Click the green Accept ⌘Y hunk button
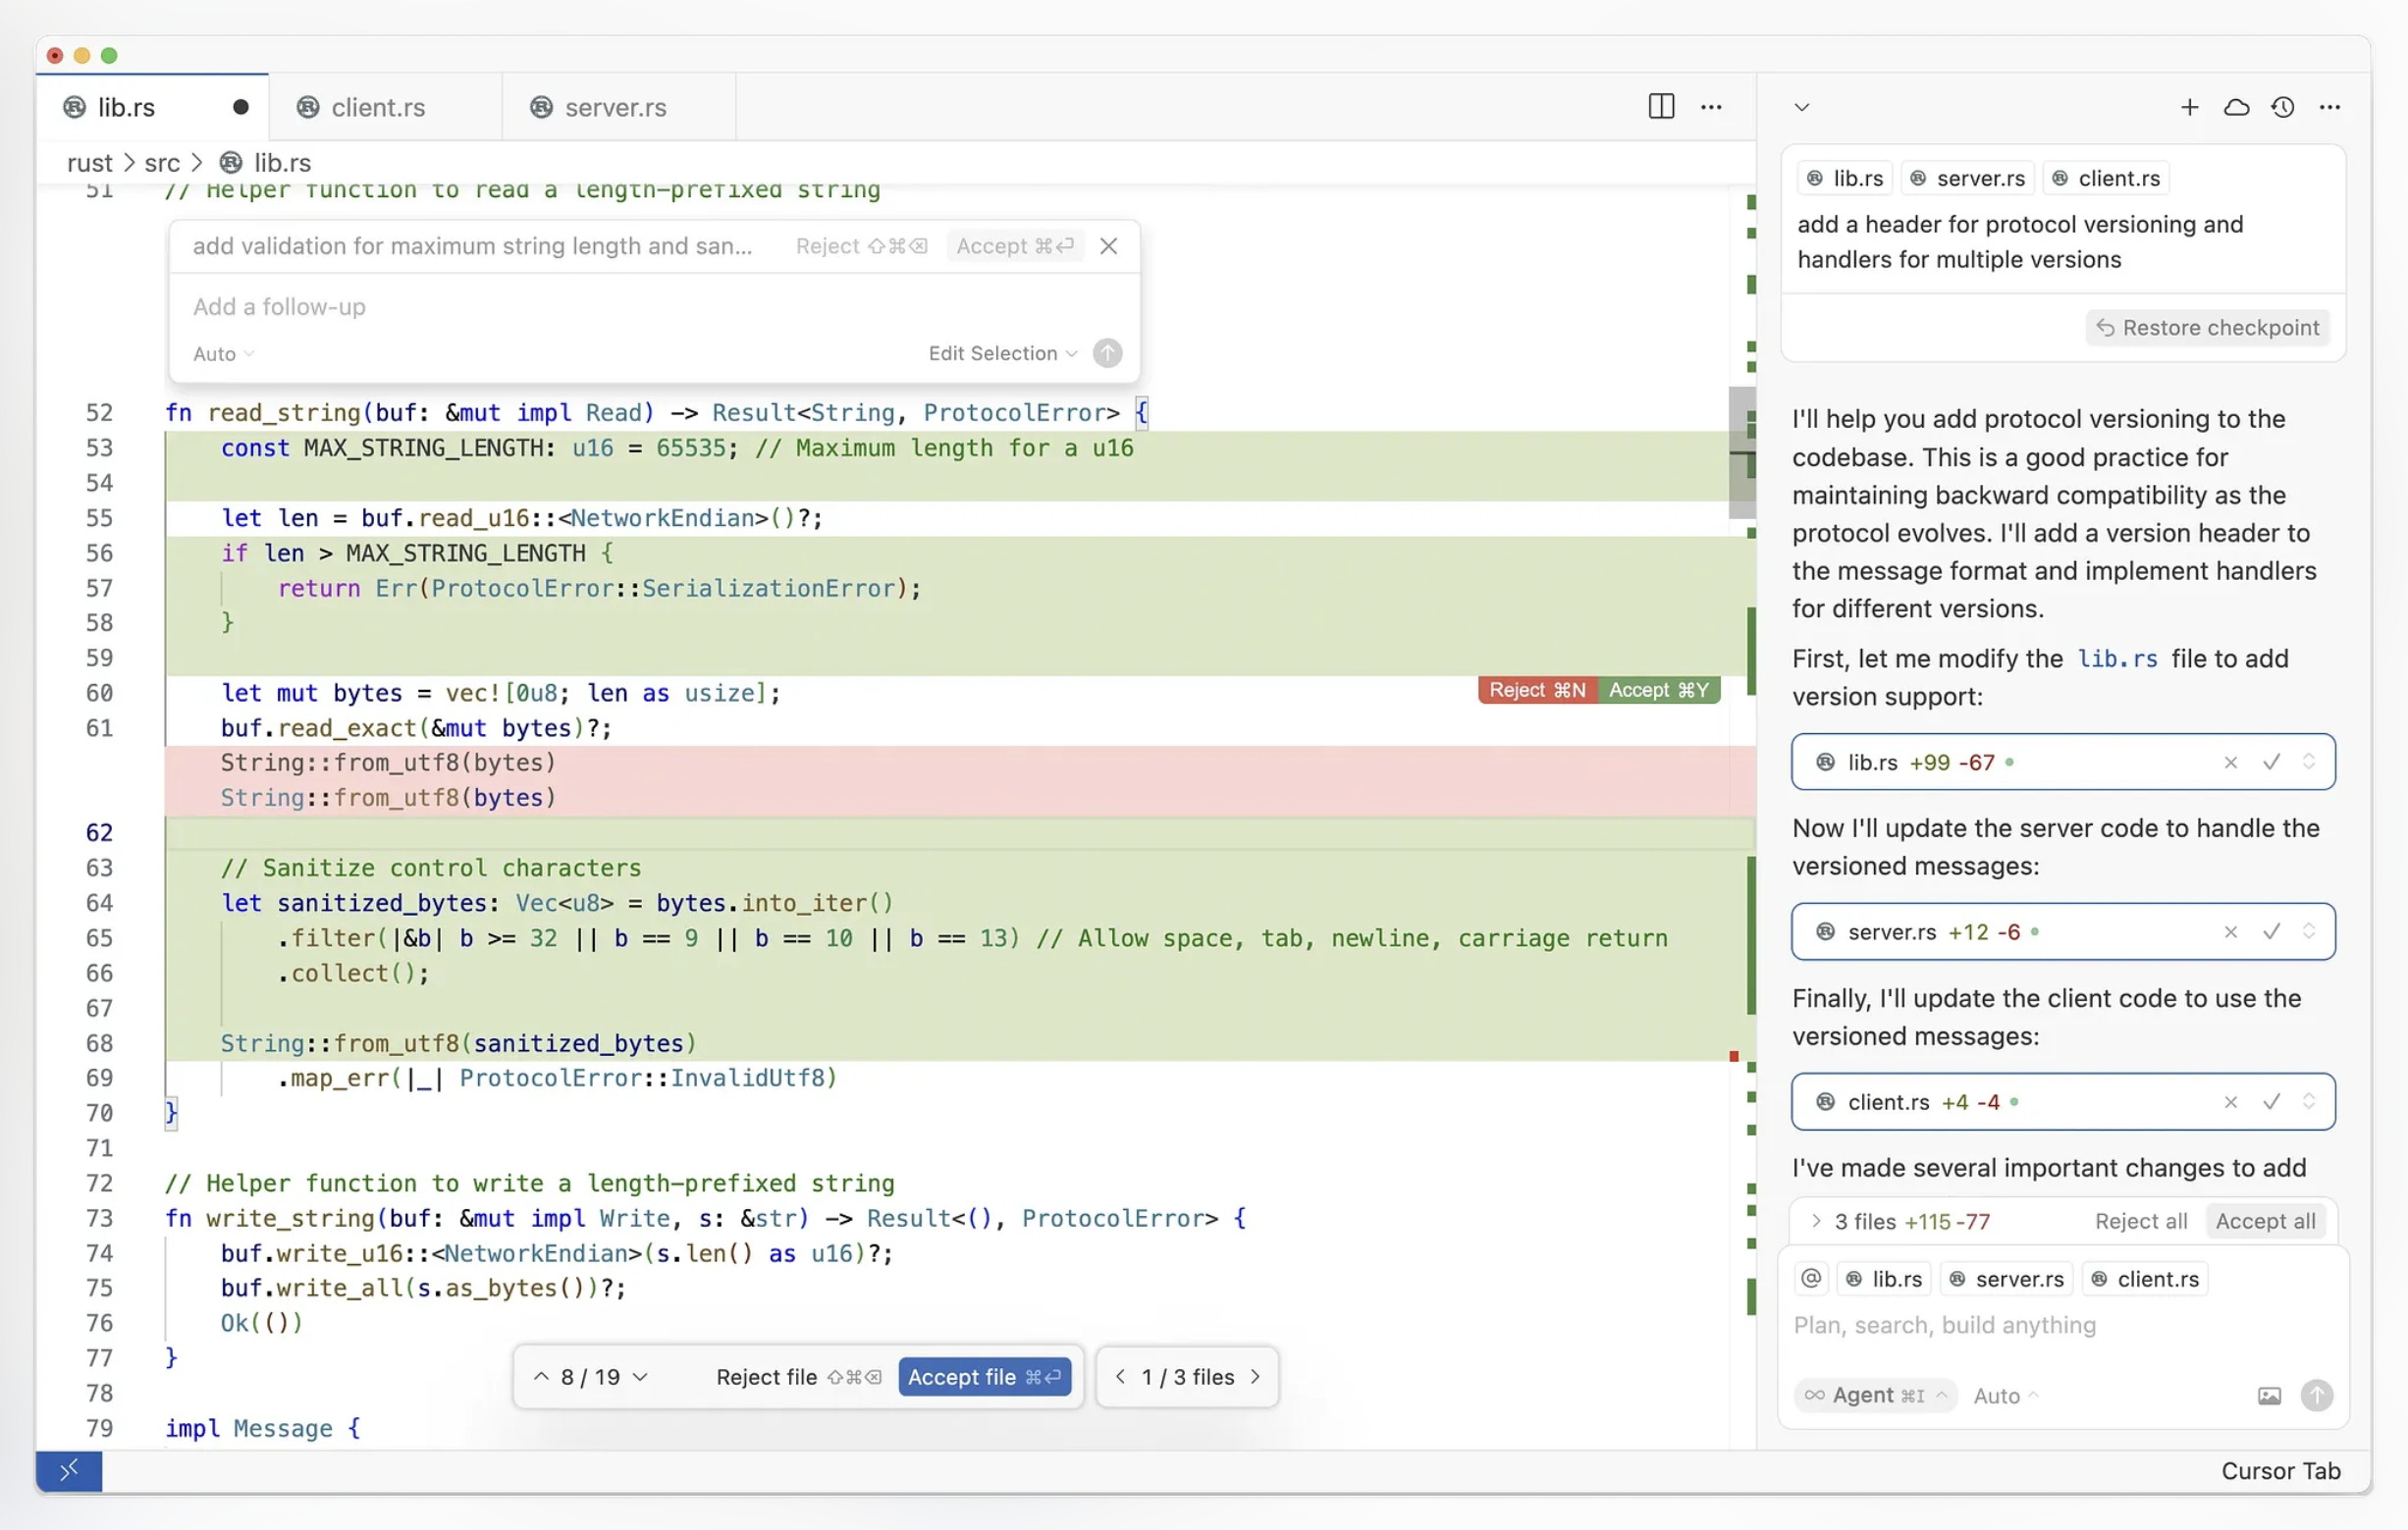Viewport: 2408px width, 1530px height. (1658, 690)
